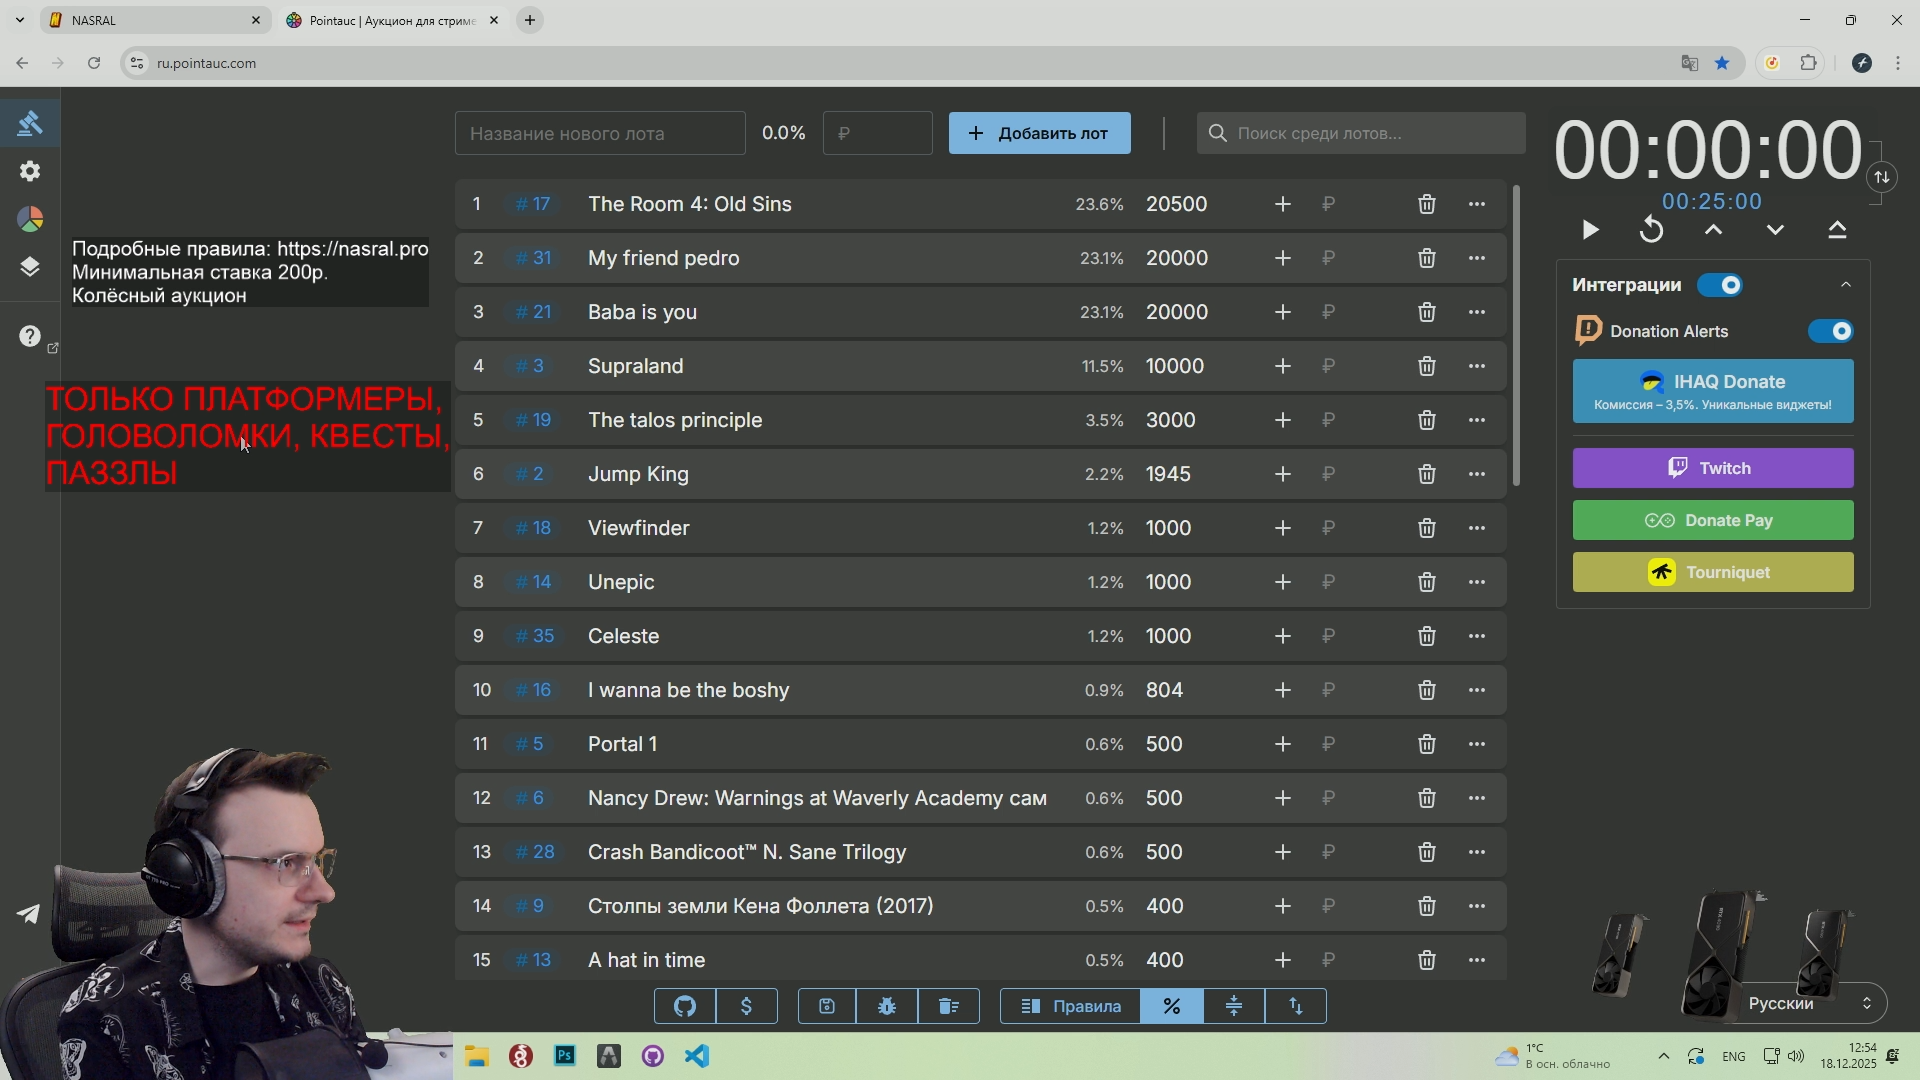Image resolution: width=1920 pixels, height=1080 pixels.
Task: Click the GitHub icon in bottom toolbar
Action: pyautogui.click(x=685, y=1006)
